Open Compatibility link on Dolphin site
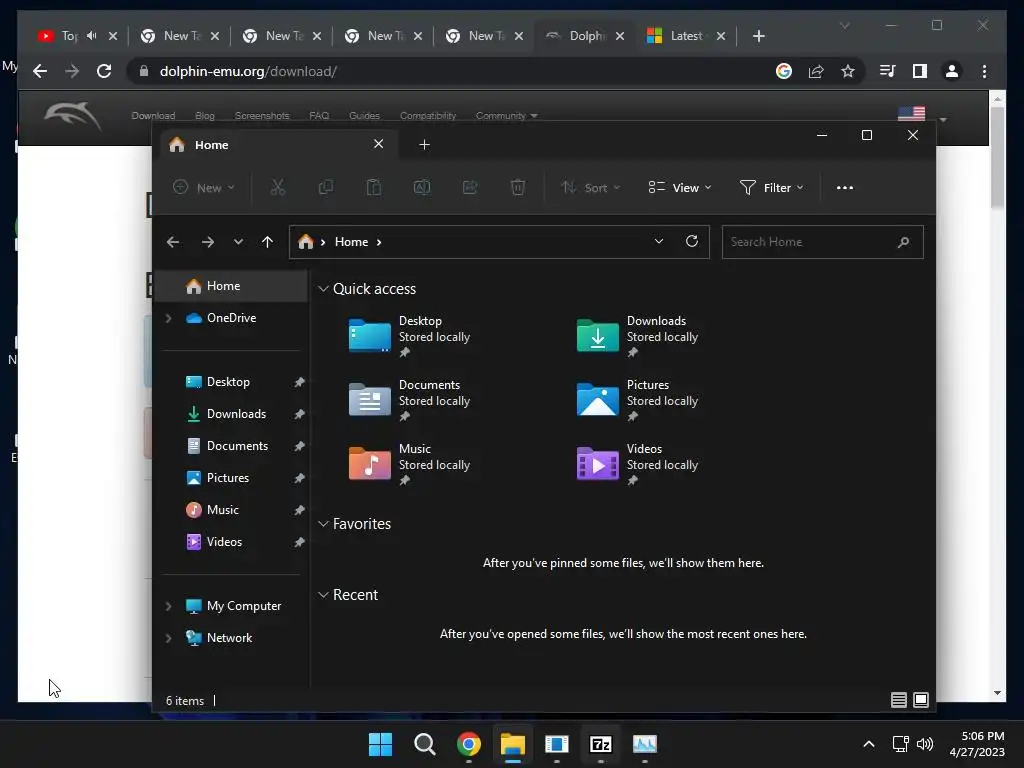1024x768 pixels. (x=428, y=116)
